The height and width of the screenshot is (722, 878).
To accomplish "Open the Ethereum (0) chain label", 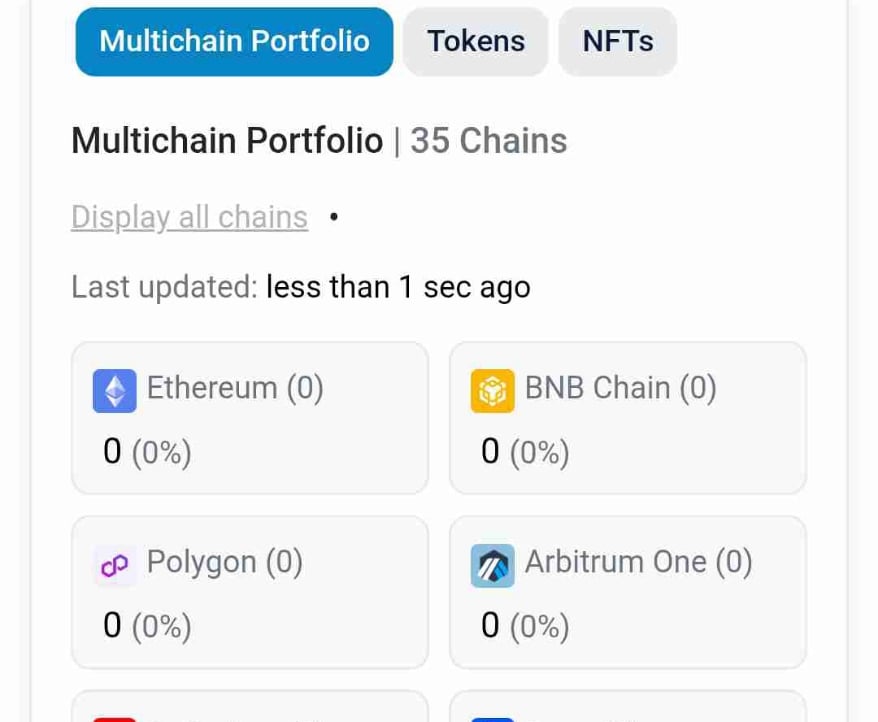I will 235,387.
